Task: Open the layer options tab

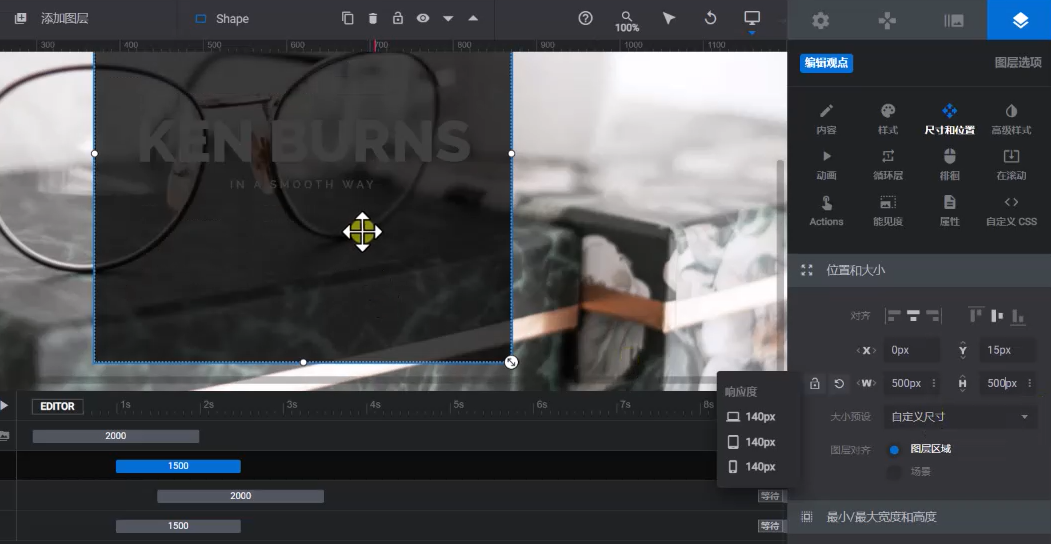Action: pyautogui.click(x=1019, y=20)
